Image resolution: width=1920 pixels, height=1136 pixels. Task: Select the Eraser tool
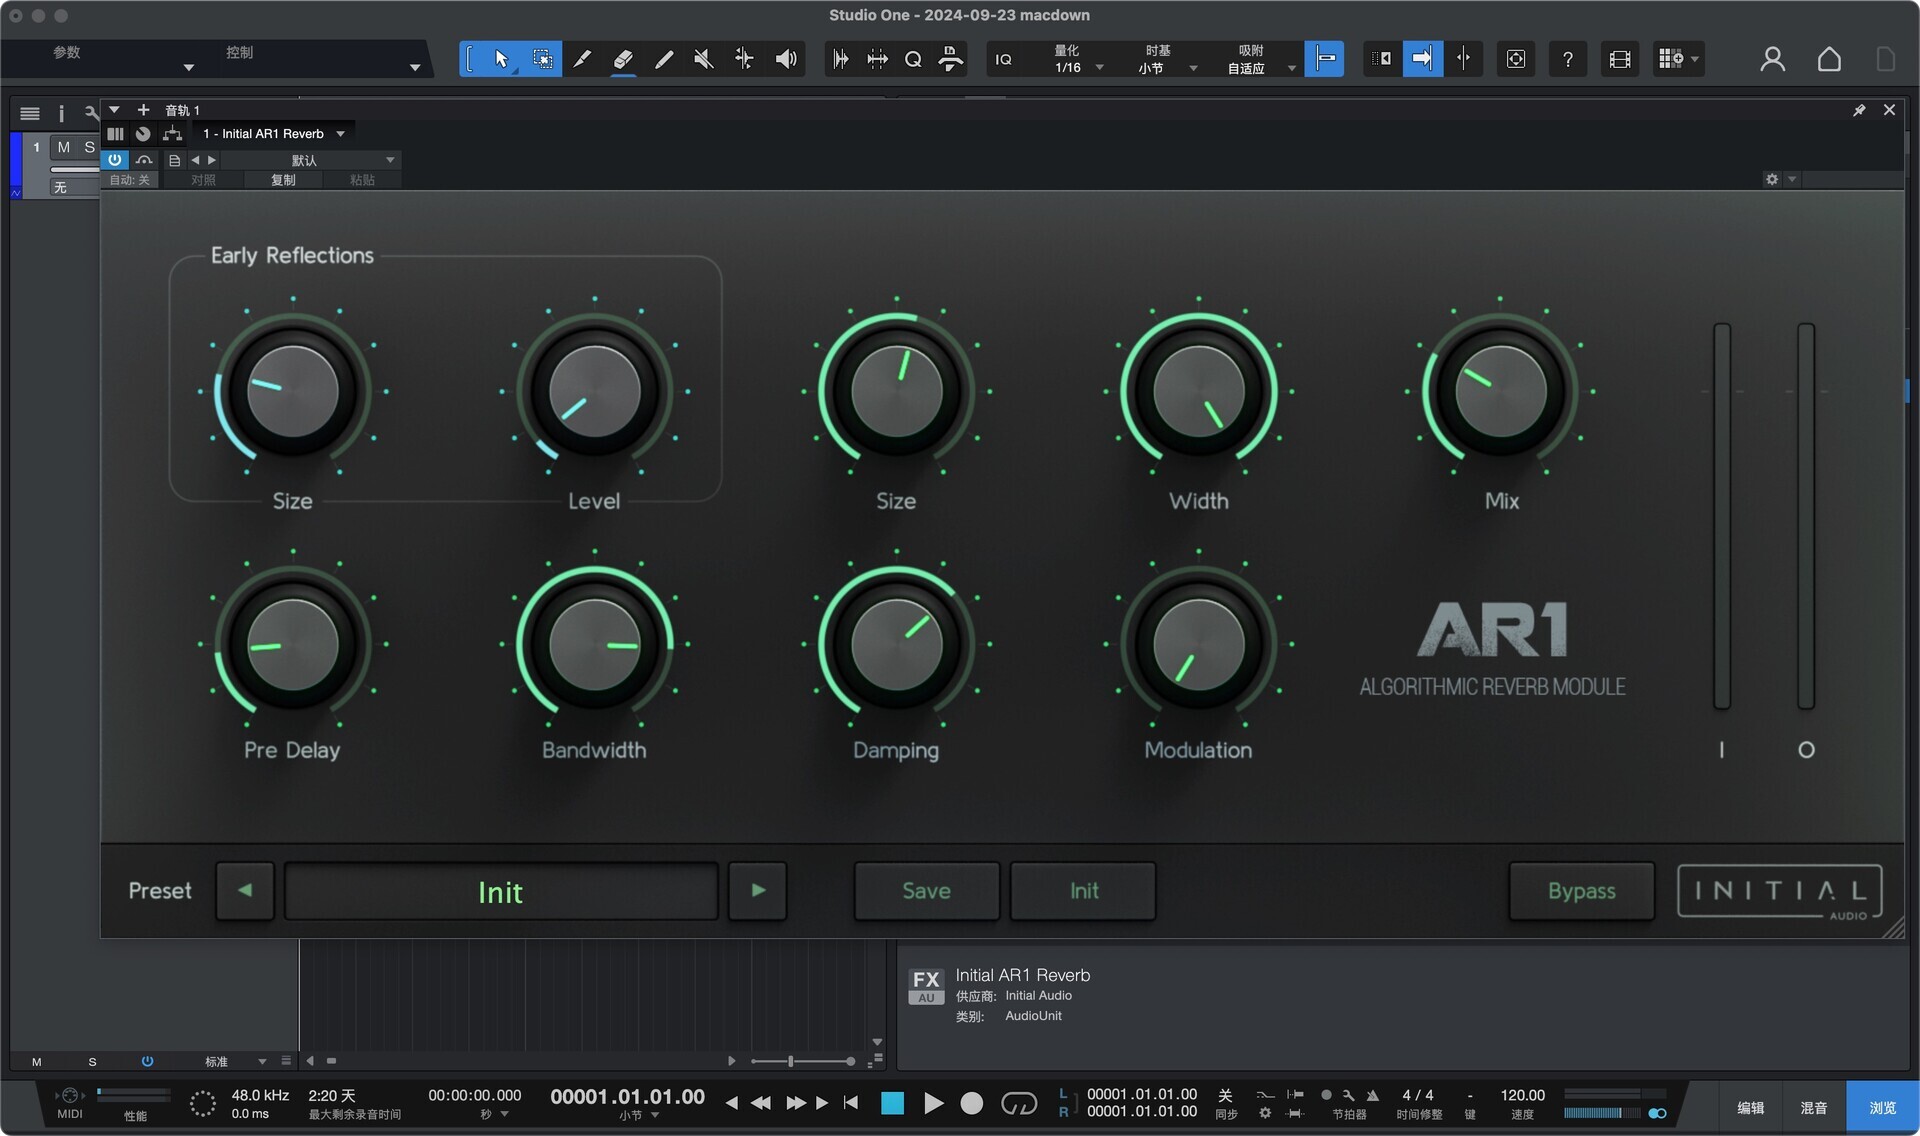point(623,59)
